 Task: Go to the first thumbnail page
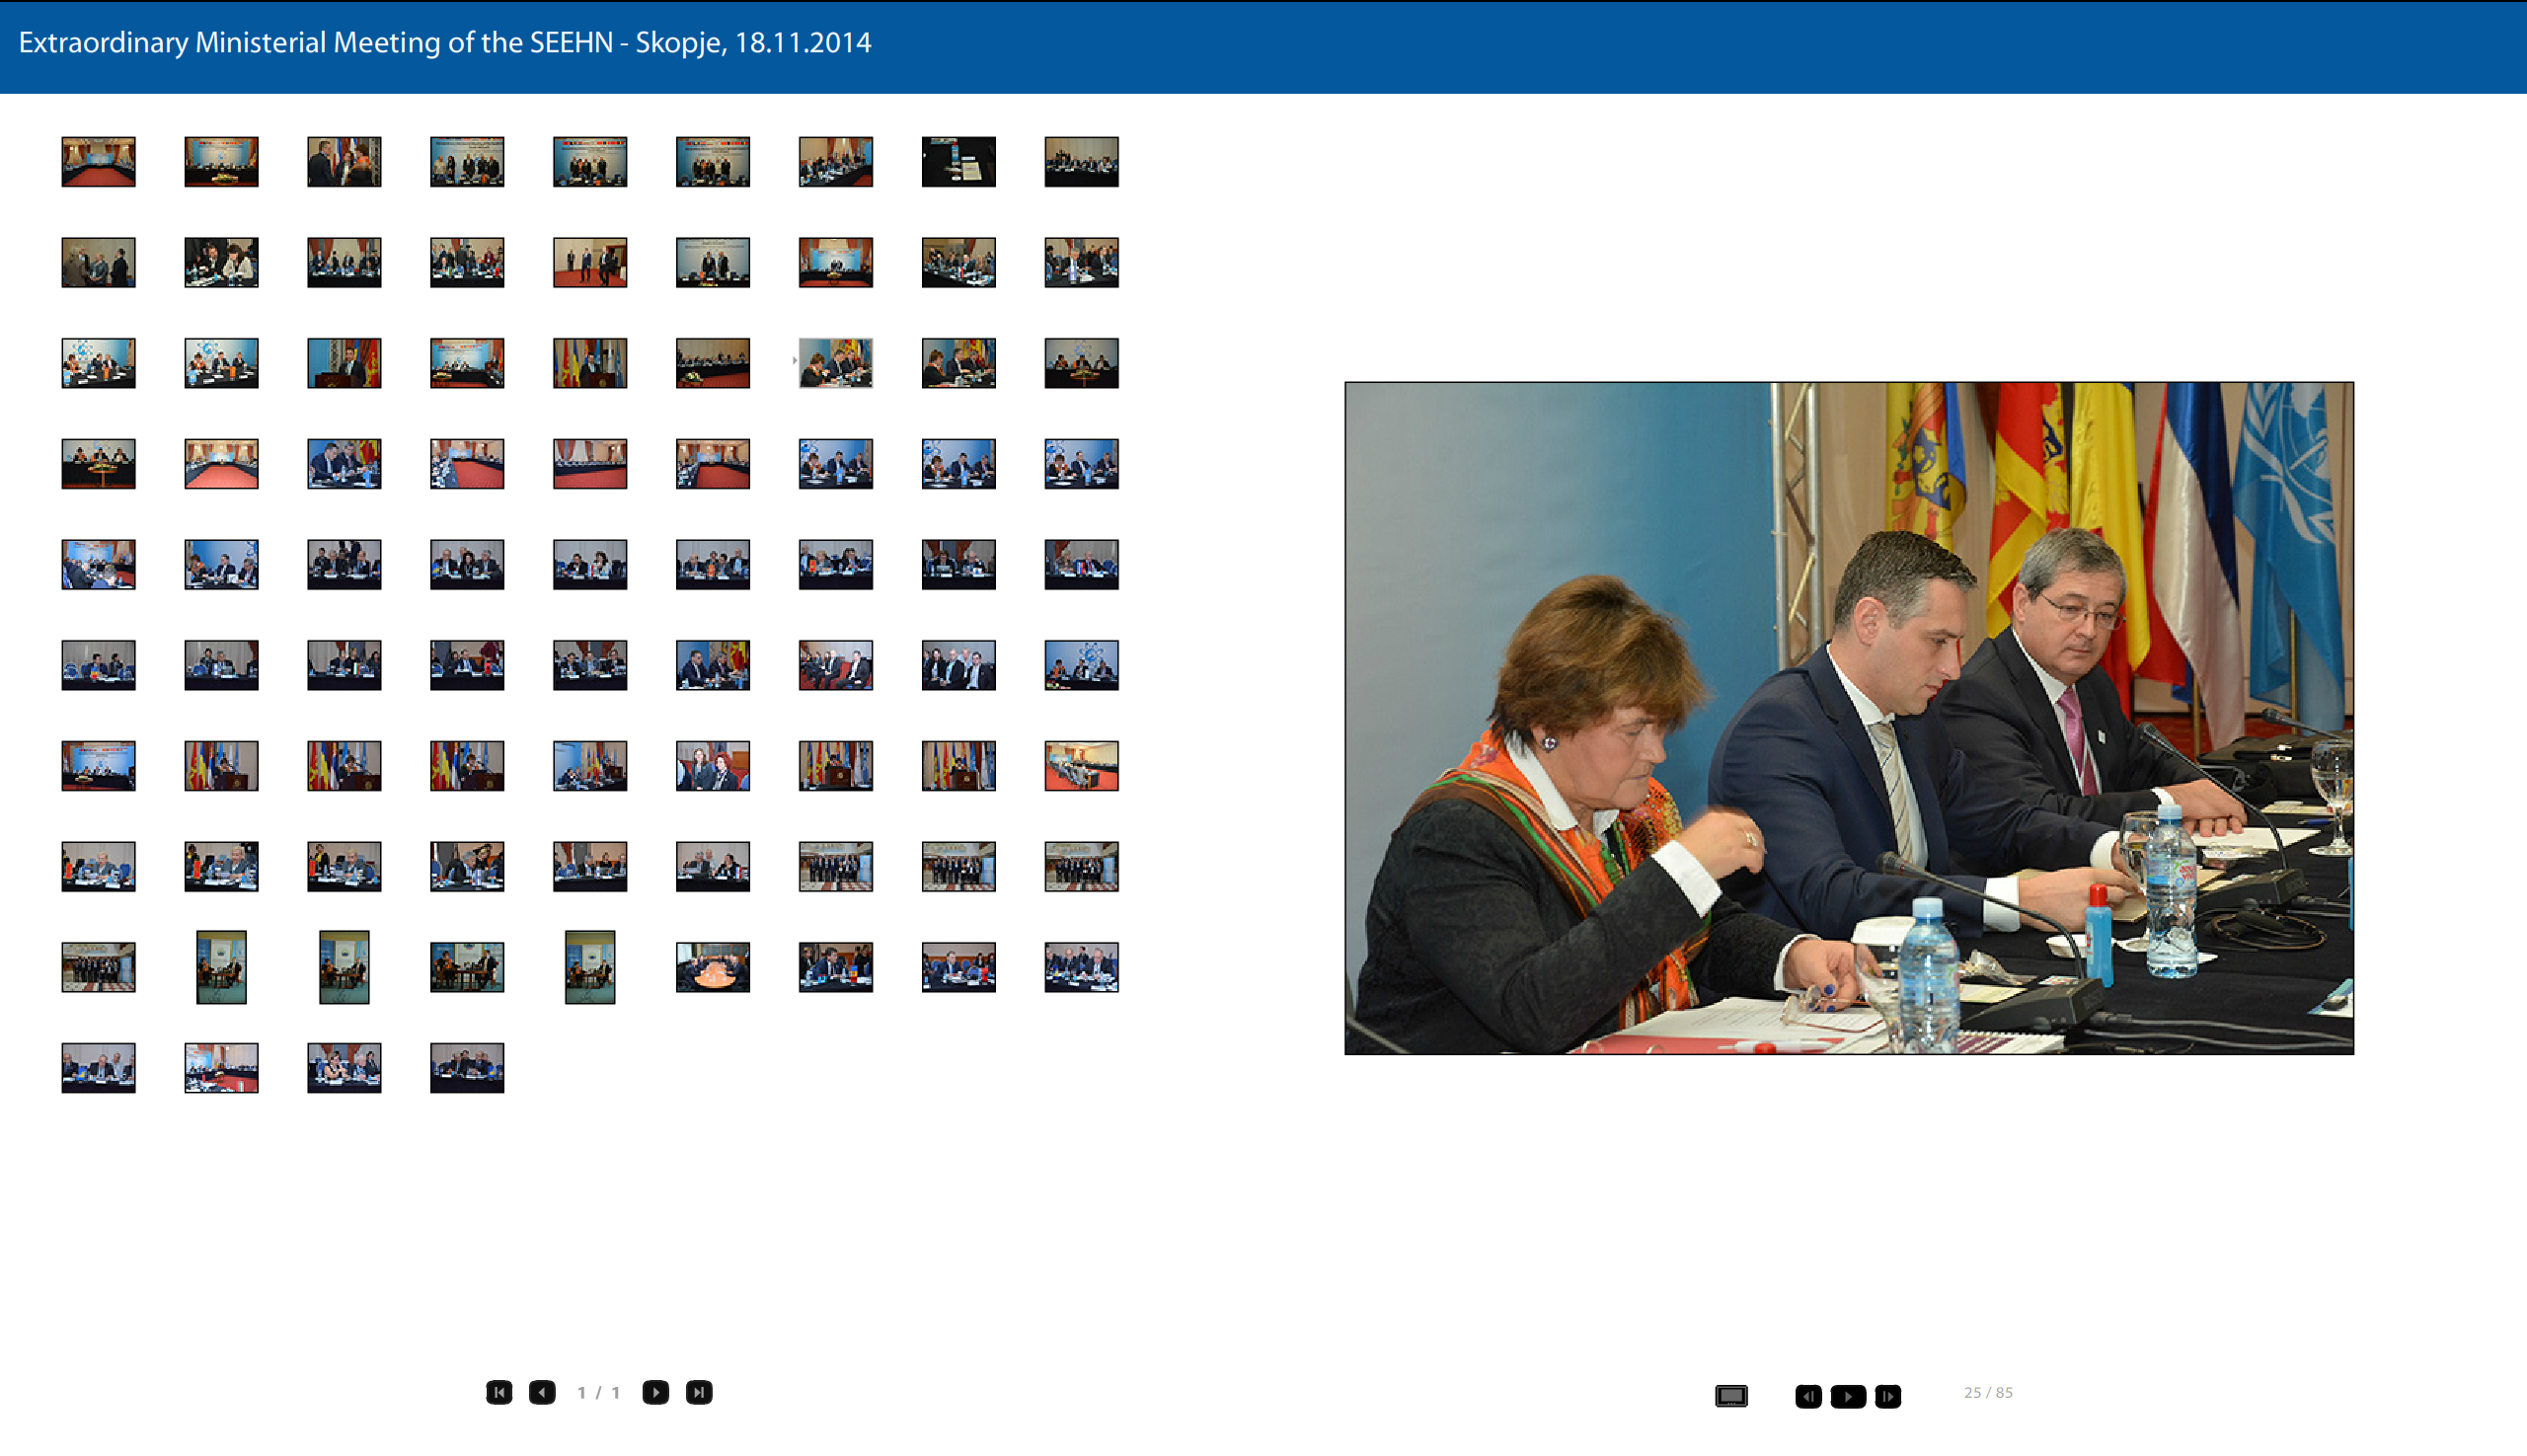(x=499, y=1392)
